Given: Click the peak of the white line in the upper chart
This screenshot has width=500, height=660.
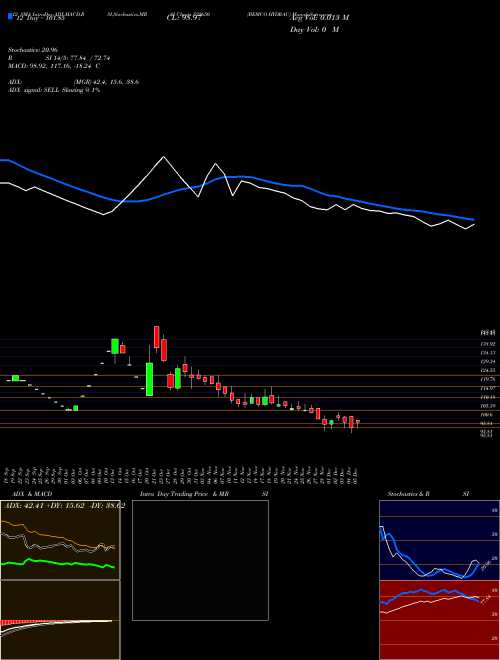Looking at the screenshot, I should pos(164,157).
